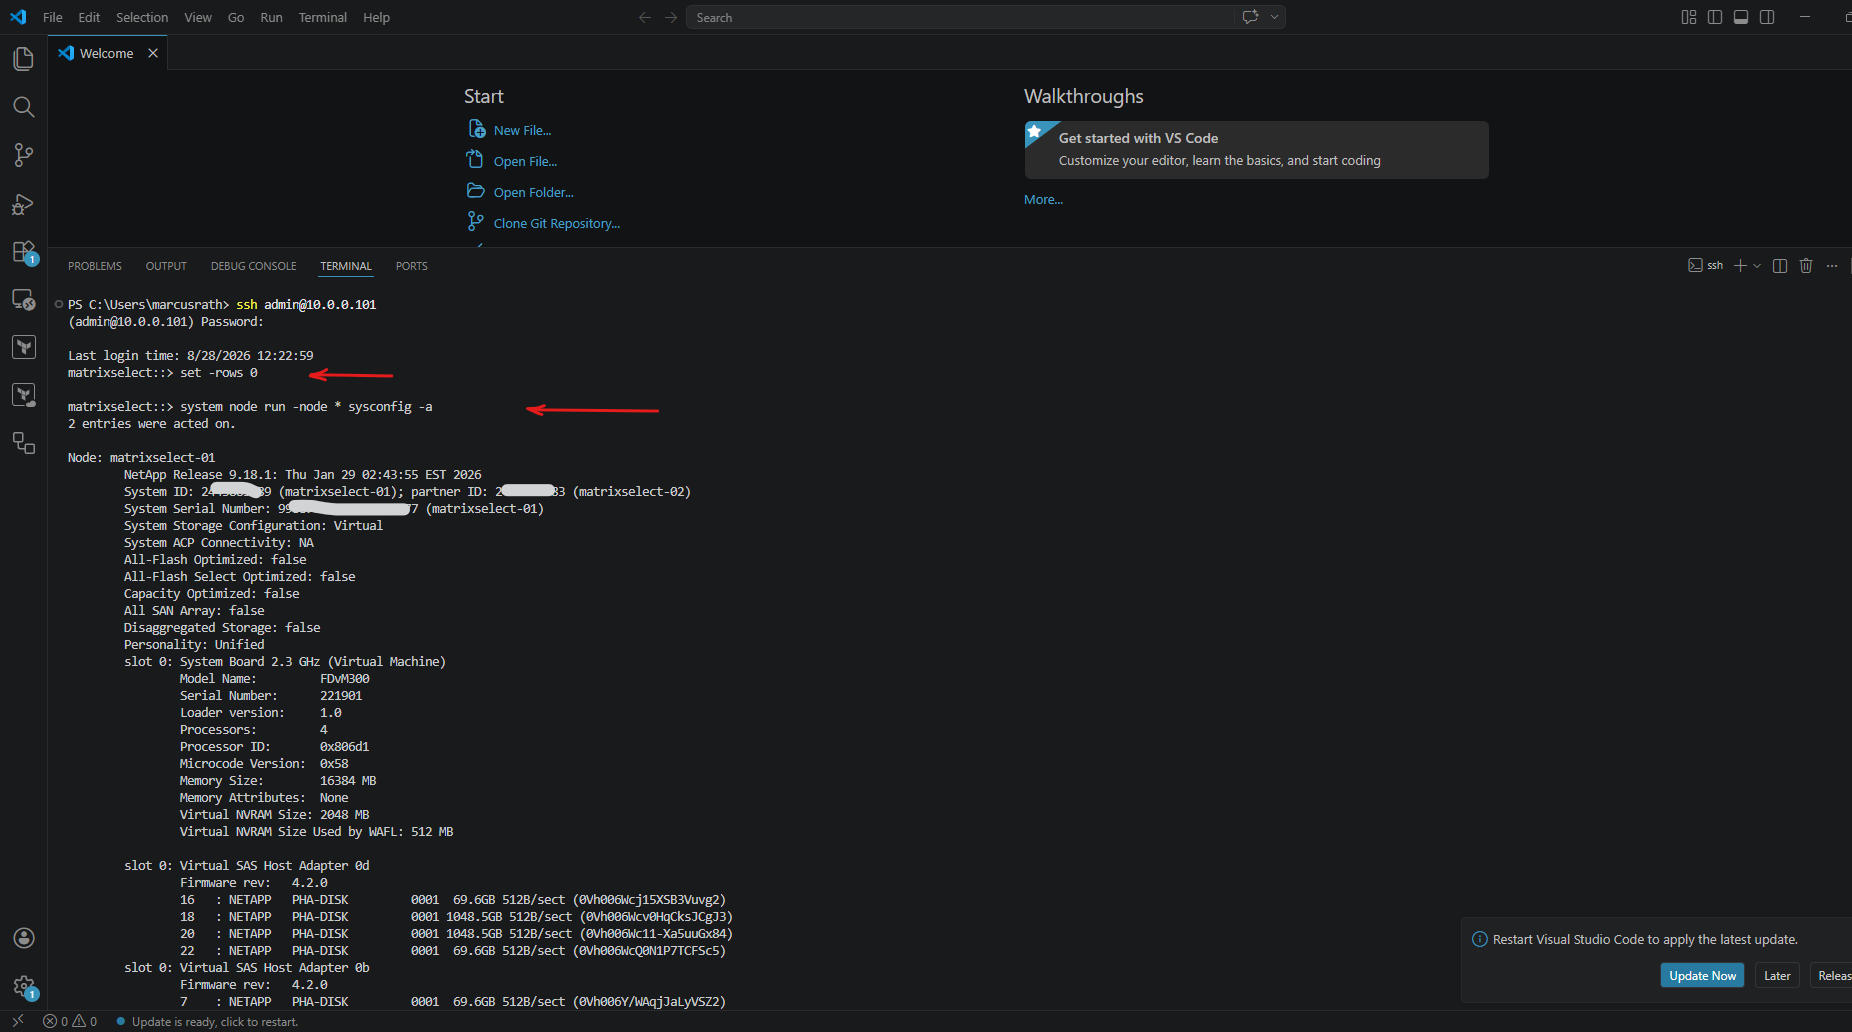Open the Explorer view in the activity bar
The image size is (1852, 1032).
click(x=23, y=59)
